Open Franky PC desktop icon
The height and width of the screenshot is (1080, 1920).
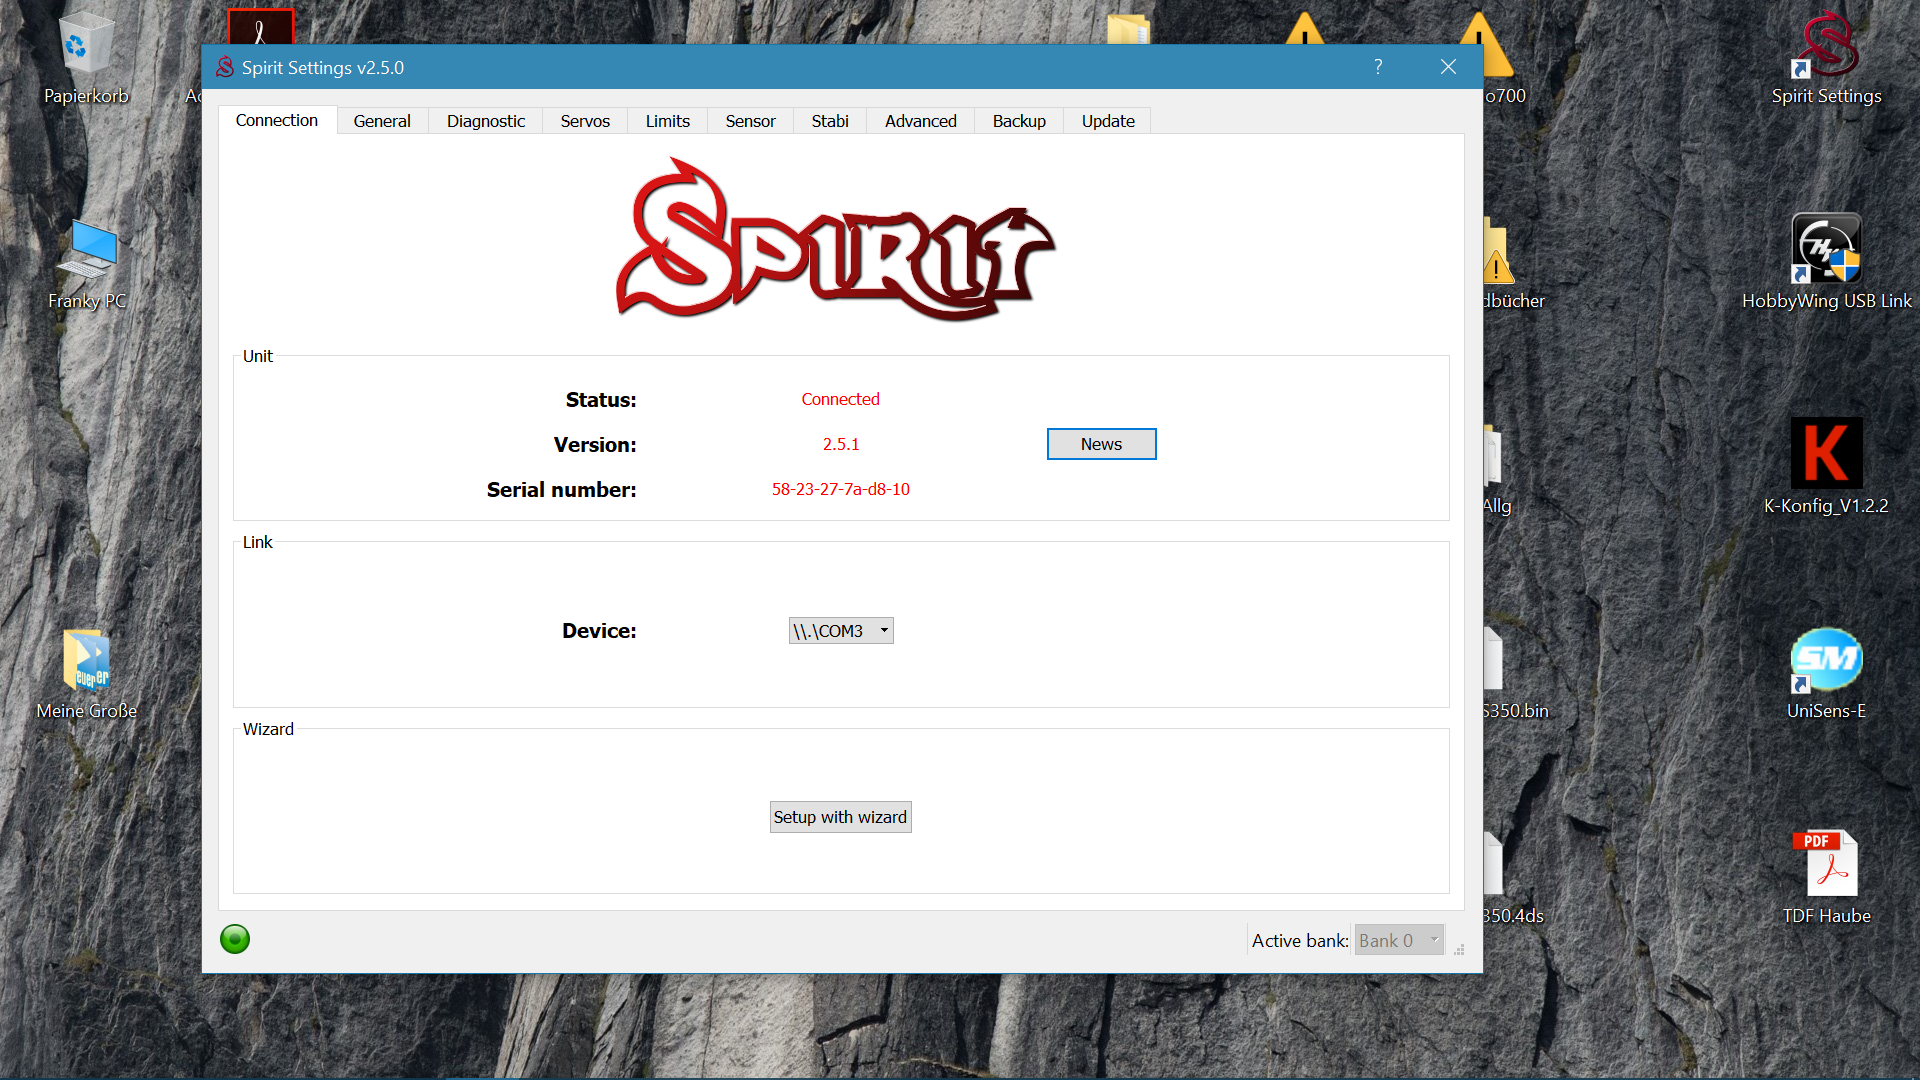[86, 250]
